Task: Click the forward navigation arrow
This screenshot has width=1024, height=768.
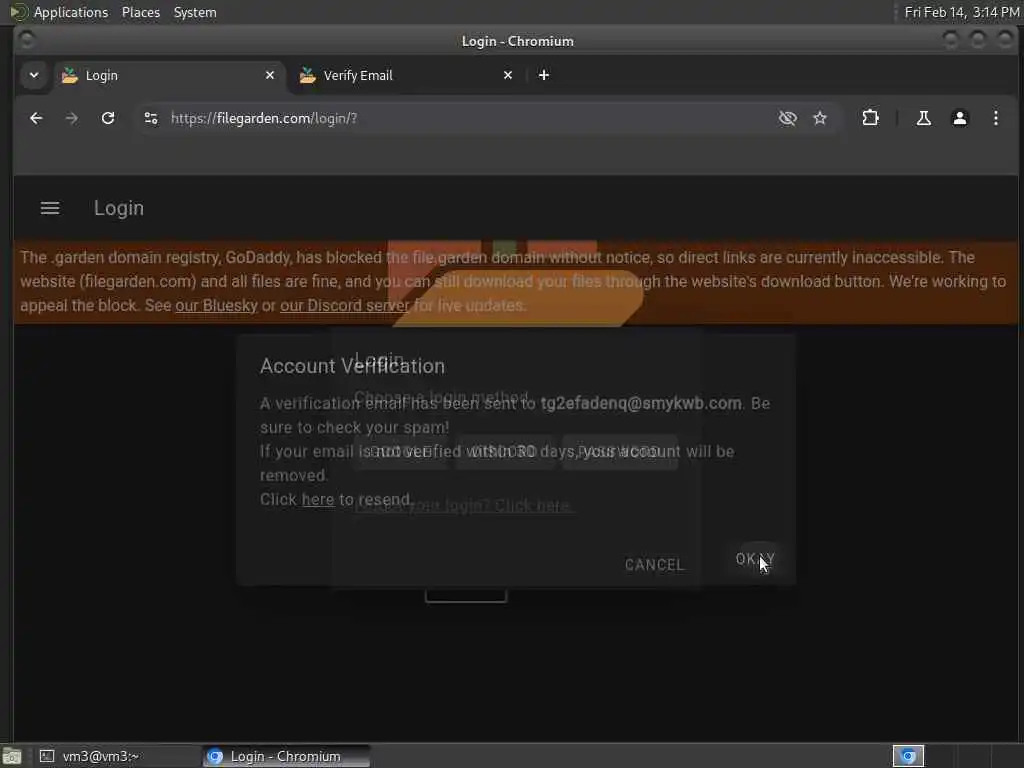Action: (x=72, y=118)
